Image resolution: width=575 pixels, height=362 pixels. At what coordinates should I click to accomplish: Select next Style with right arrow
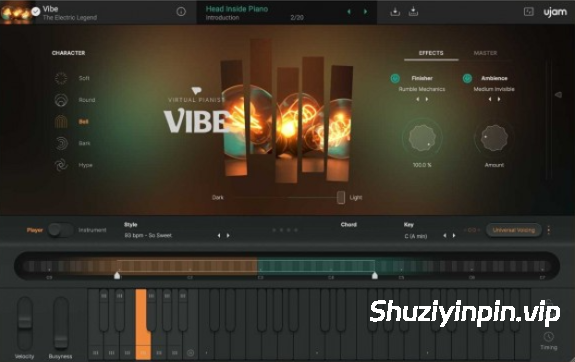(228, 235)
